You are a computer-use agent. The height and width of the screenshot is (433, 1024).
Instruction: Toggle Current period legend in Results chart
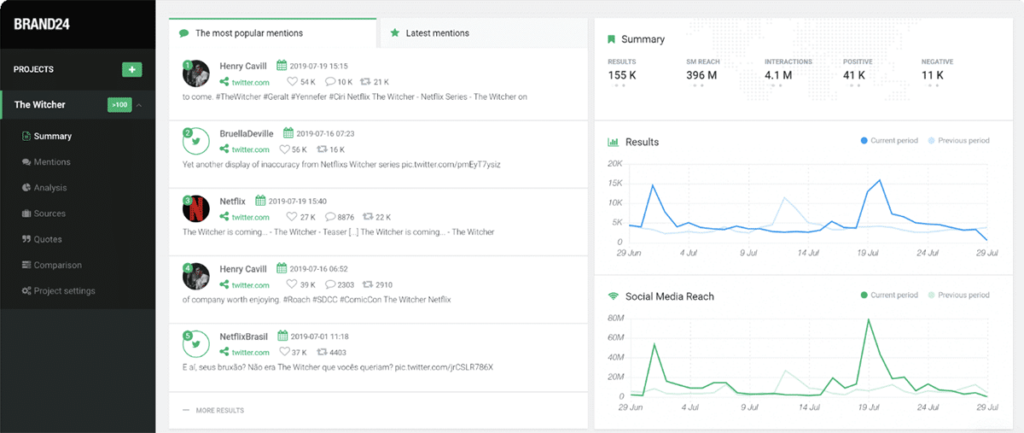(x=890, y=141)
